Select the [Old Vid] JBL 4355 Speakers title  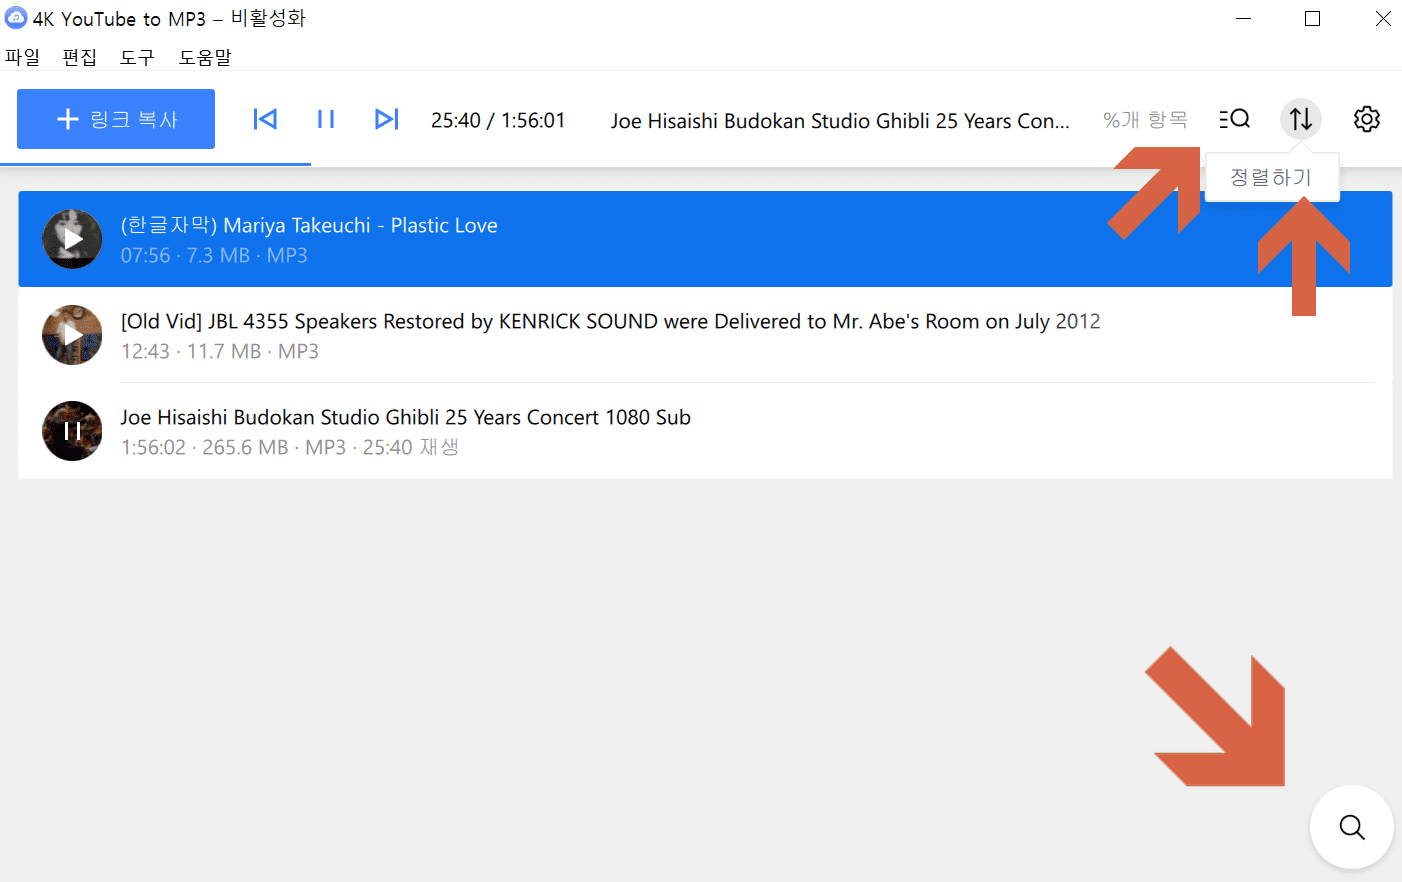(610, 322)
